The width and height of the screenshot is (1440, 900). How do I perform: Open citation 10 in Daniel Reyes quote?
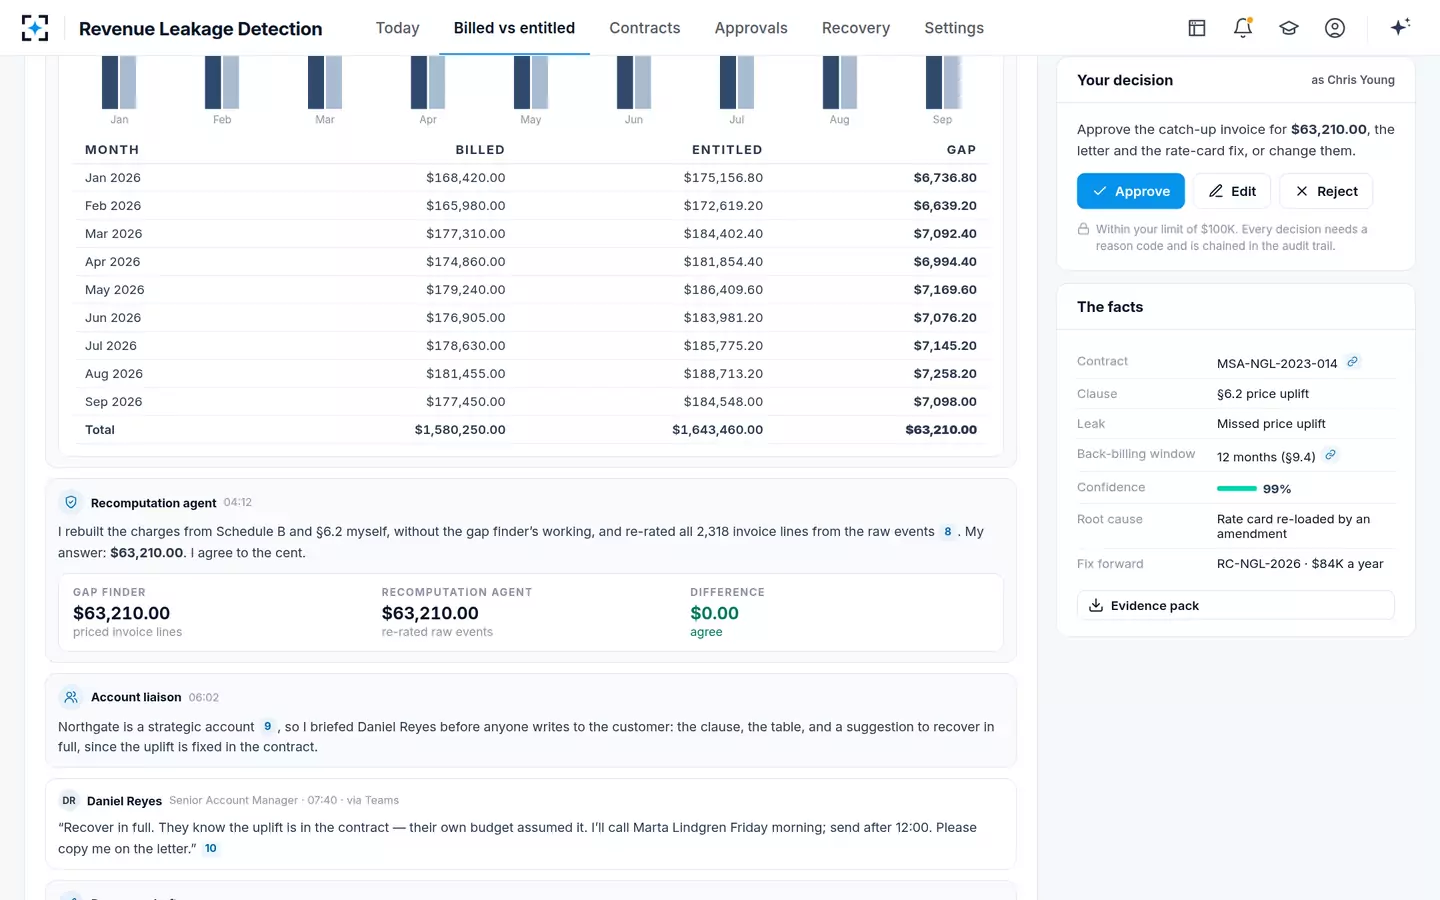[x=211, y=848]
